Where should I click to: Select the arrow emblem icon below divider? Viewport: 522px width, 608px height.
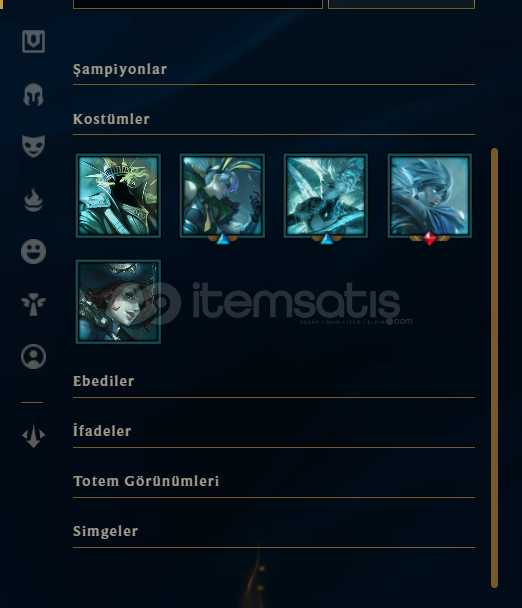pyautogui.click(x=33, y=436)
